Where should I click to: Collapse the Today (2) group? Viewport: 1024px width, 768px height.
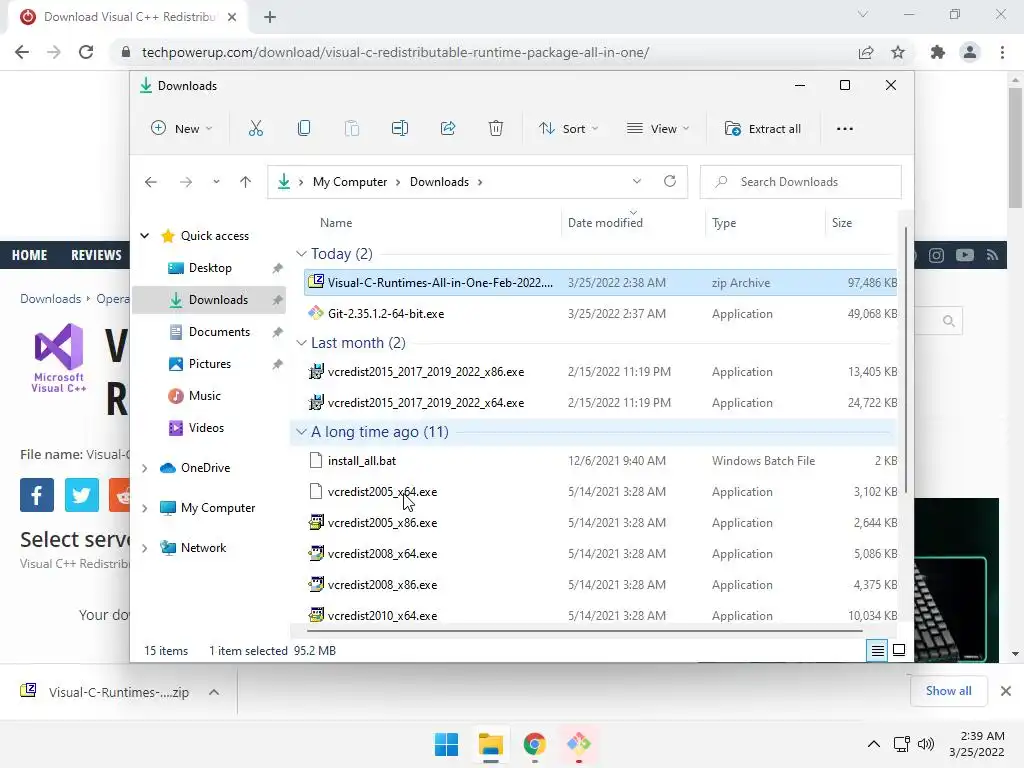tap(301, 253)
